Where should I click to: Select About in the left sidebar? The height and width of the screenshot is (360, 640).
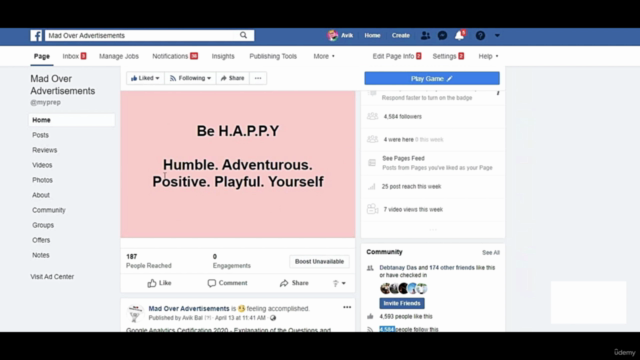click(41, 195)
